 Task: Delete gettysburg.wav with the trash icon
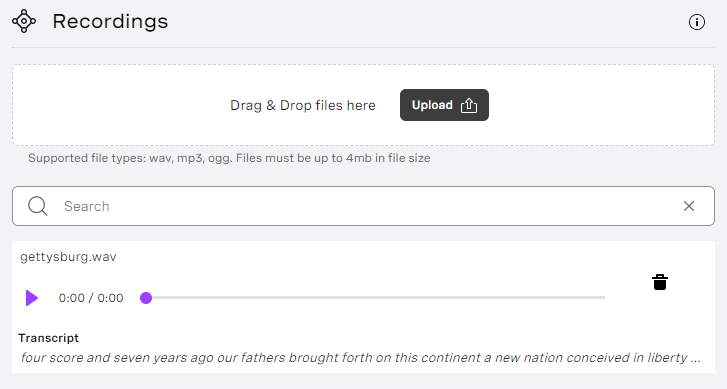point(660,282)
